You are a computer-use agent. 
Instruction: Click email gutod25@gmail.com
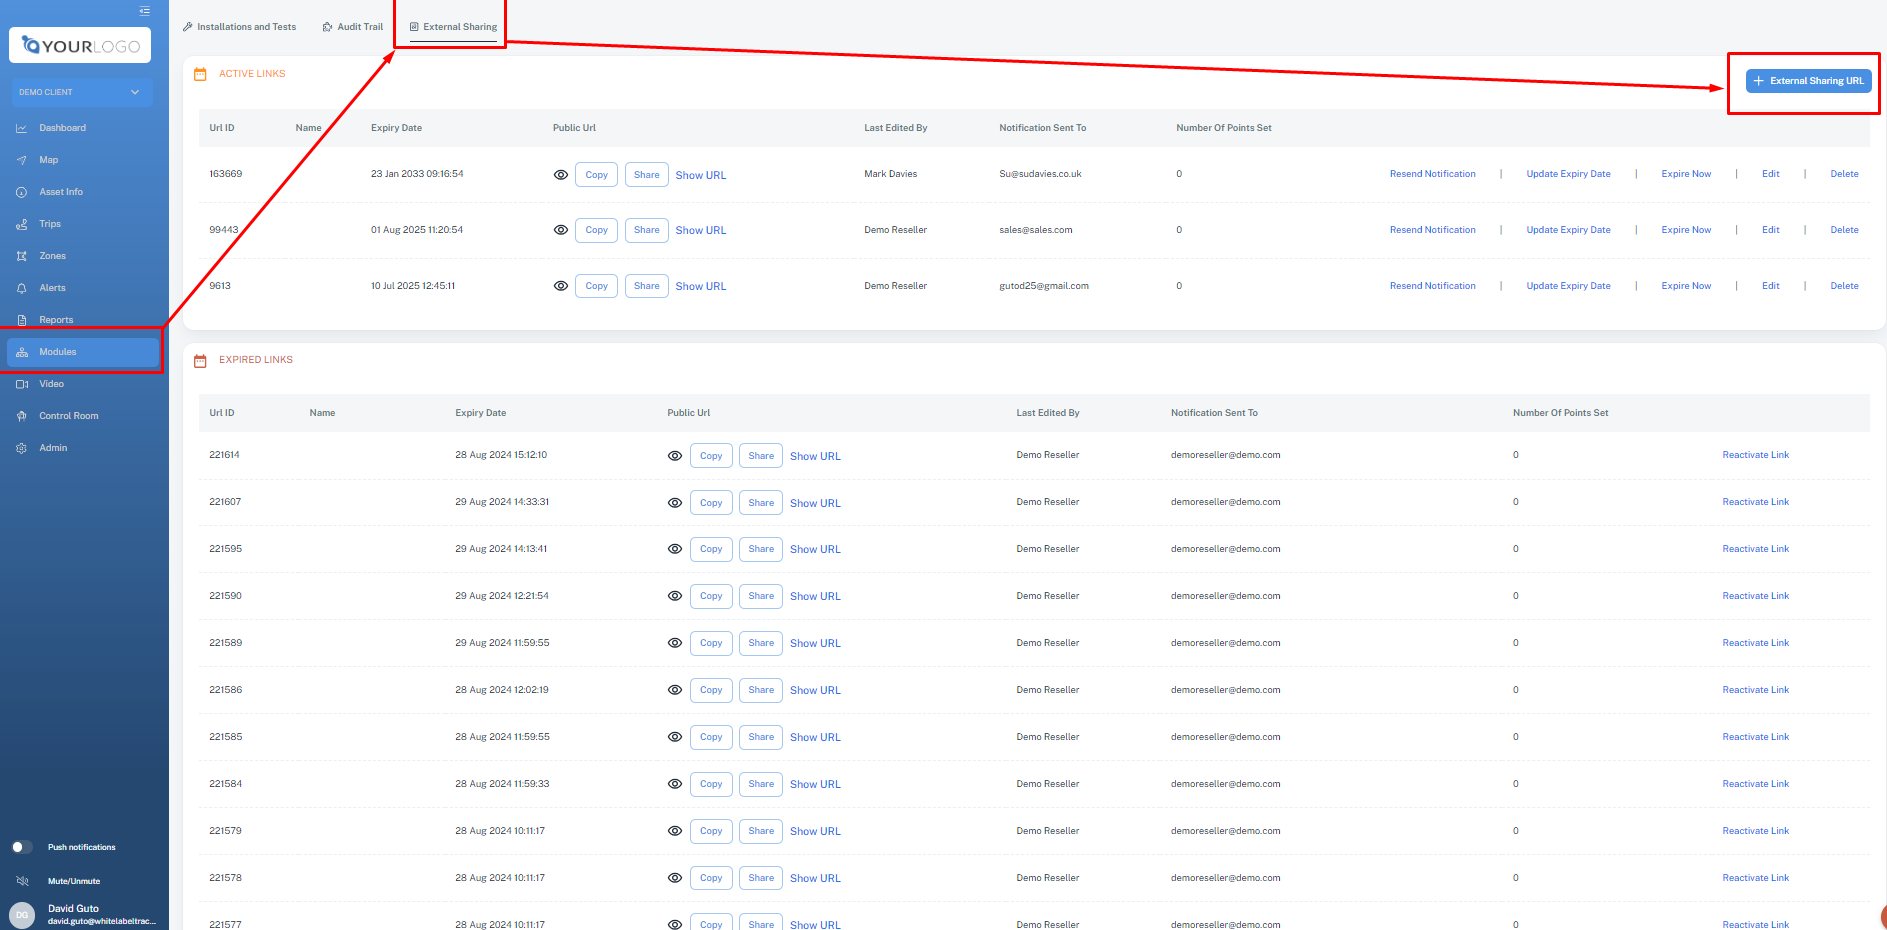click(x=1044, y=286)
